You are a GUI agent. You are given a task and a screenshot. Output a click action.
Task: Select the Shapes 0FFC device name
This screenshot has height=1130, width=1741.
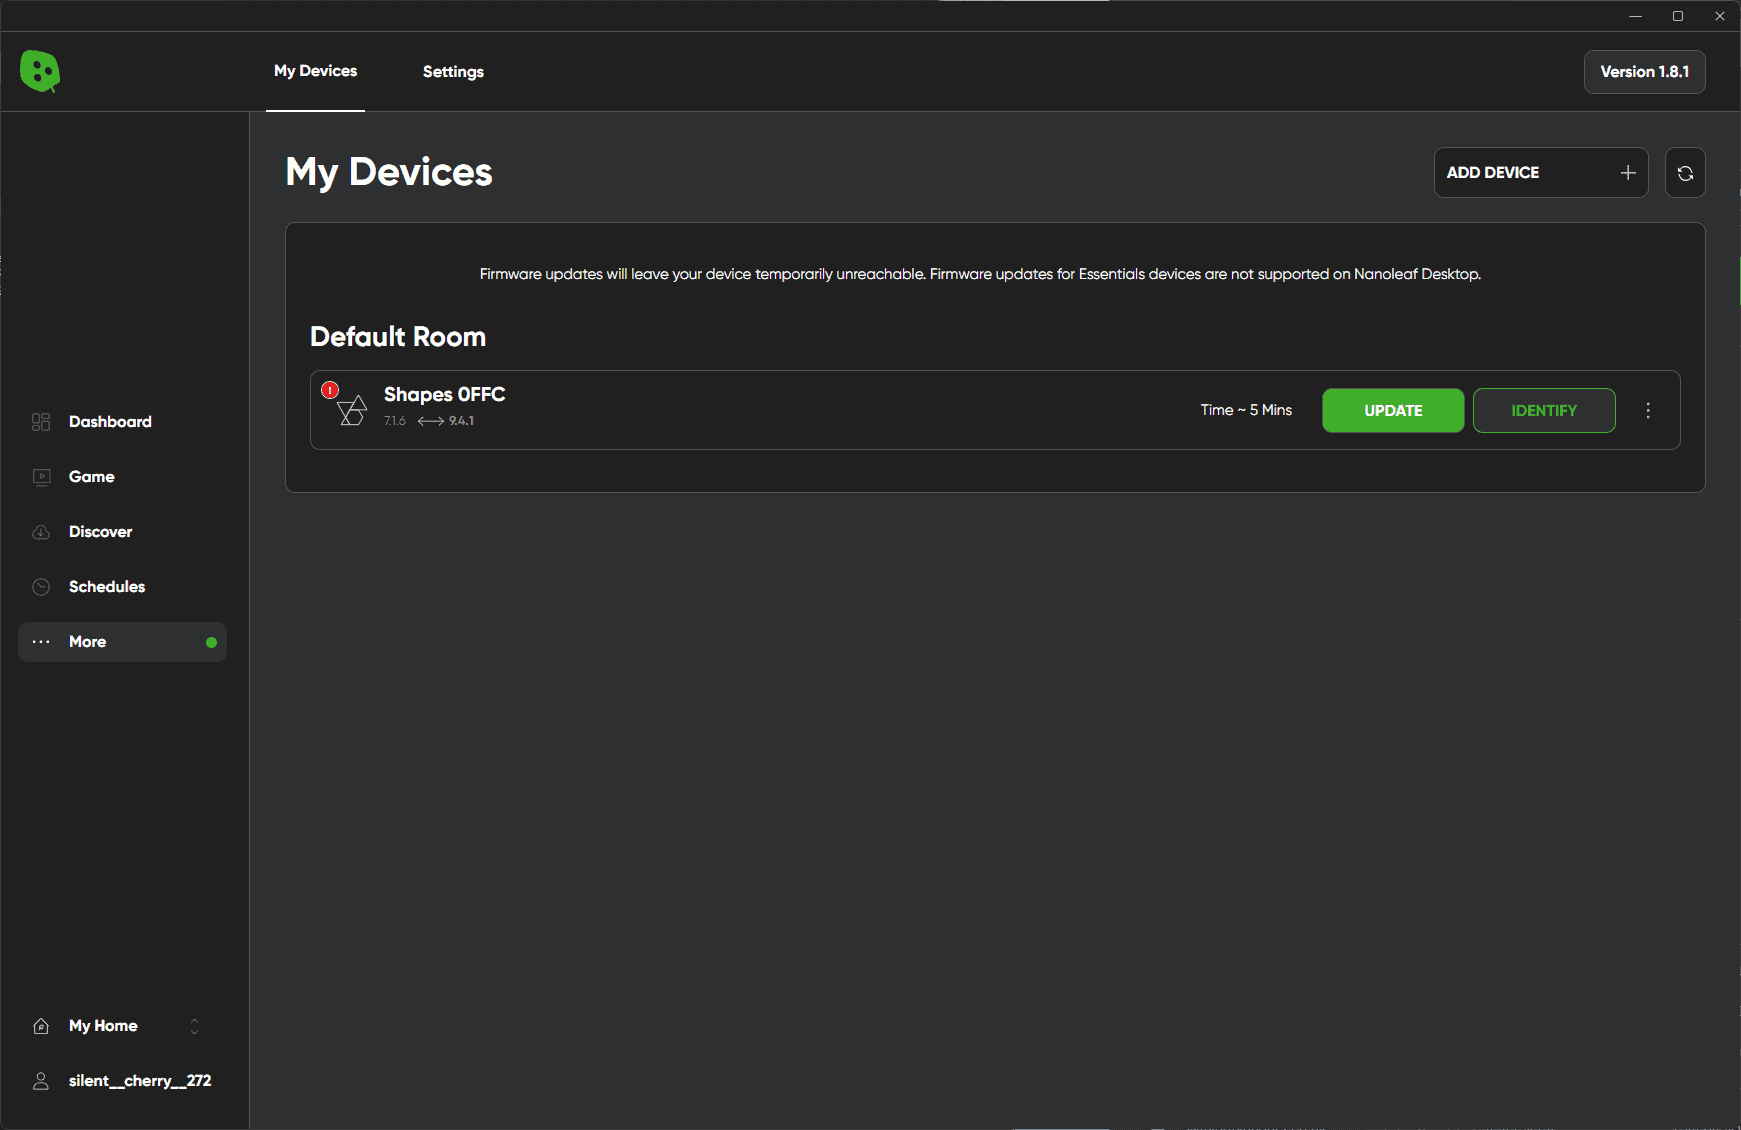(444, 395)
